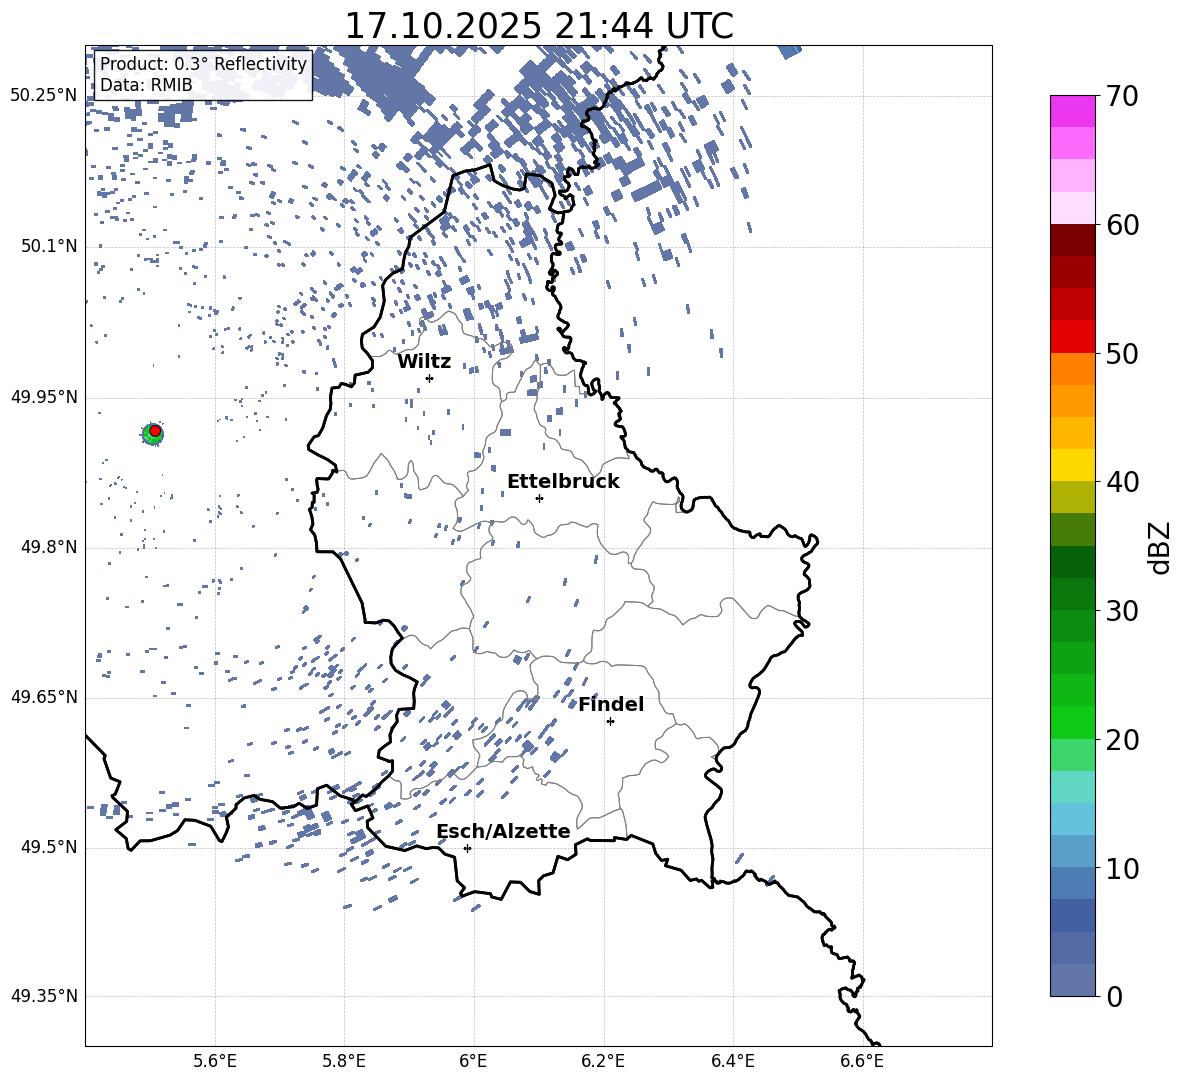
Task: Click the Ettelbruck city label
Action: click(x=563, y=482)
